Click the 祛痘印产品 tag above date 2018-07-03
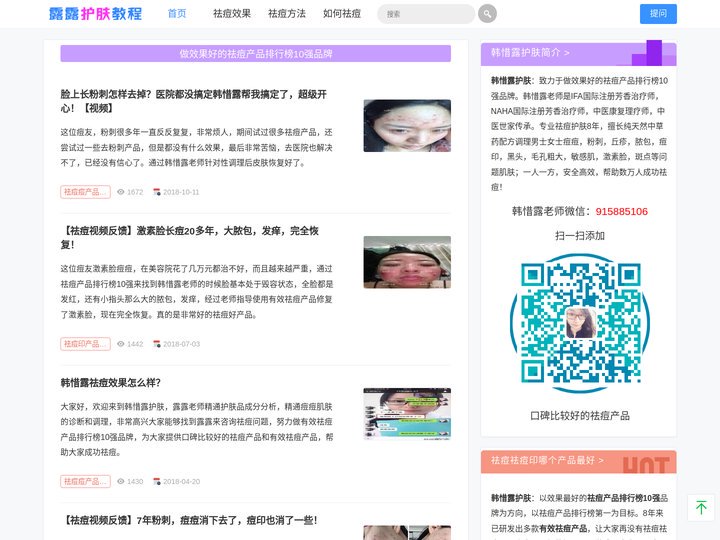The height and width of the screenshot is (540, 720). [85, 344]
